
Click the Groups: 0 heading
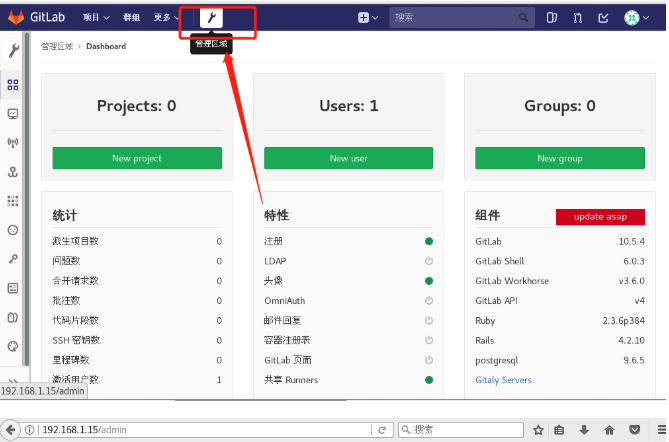[560, 106]
